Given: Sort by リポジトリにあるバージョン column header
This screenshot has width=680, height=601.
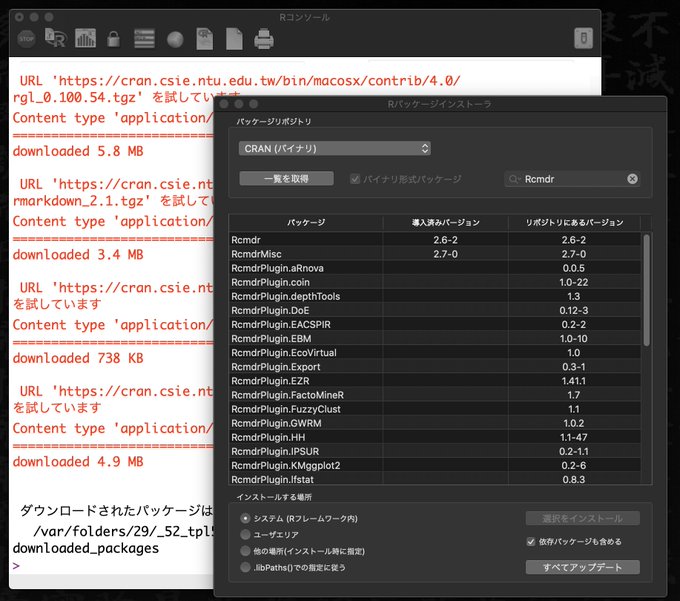Looking at the screenshot, I should pos(574,222).
